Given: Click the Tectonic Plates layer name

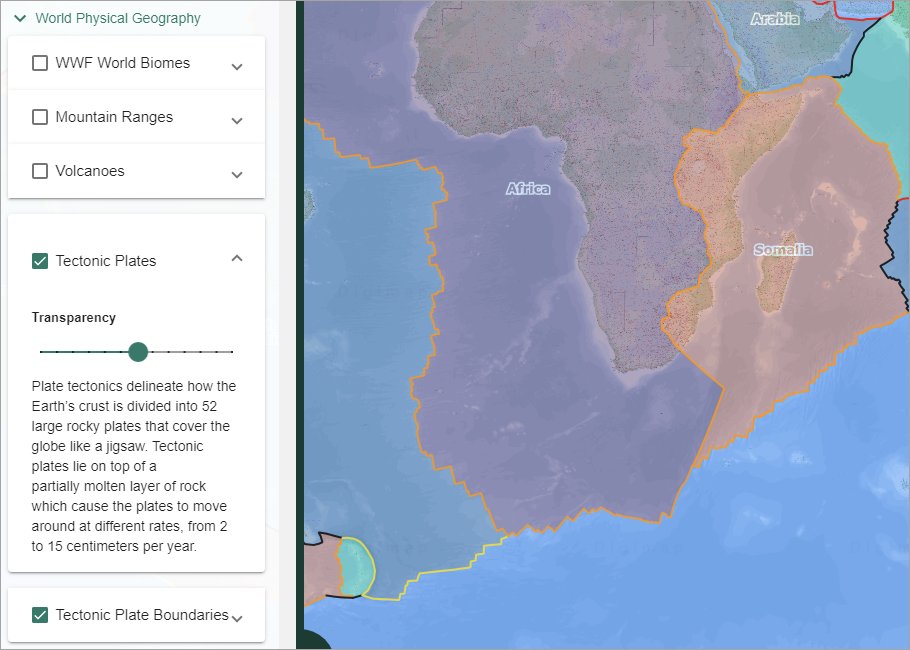Looking at the screenshot, I should [106, 261].
